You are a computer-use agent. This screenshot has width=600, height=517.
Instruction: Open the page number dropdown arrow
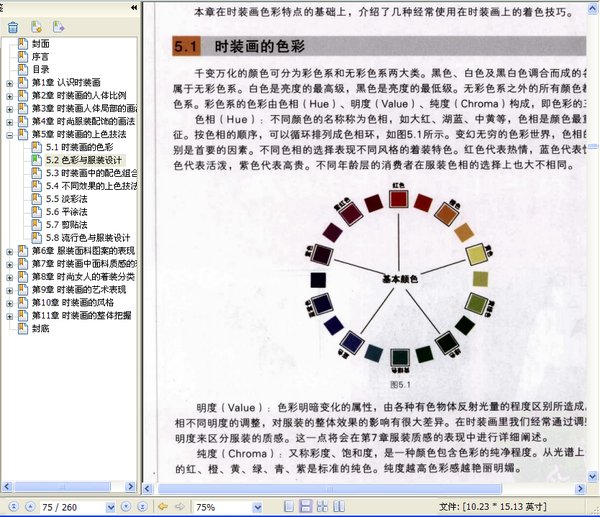click(x=111, y=507)
